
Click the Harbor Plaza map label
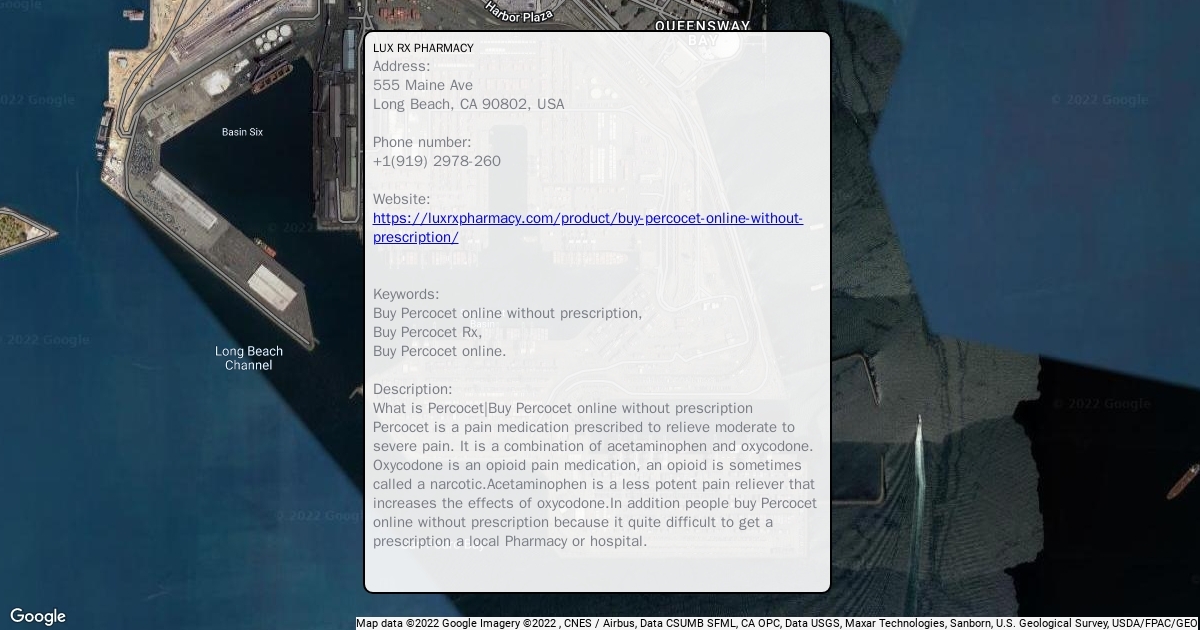[x=519, y=11]
